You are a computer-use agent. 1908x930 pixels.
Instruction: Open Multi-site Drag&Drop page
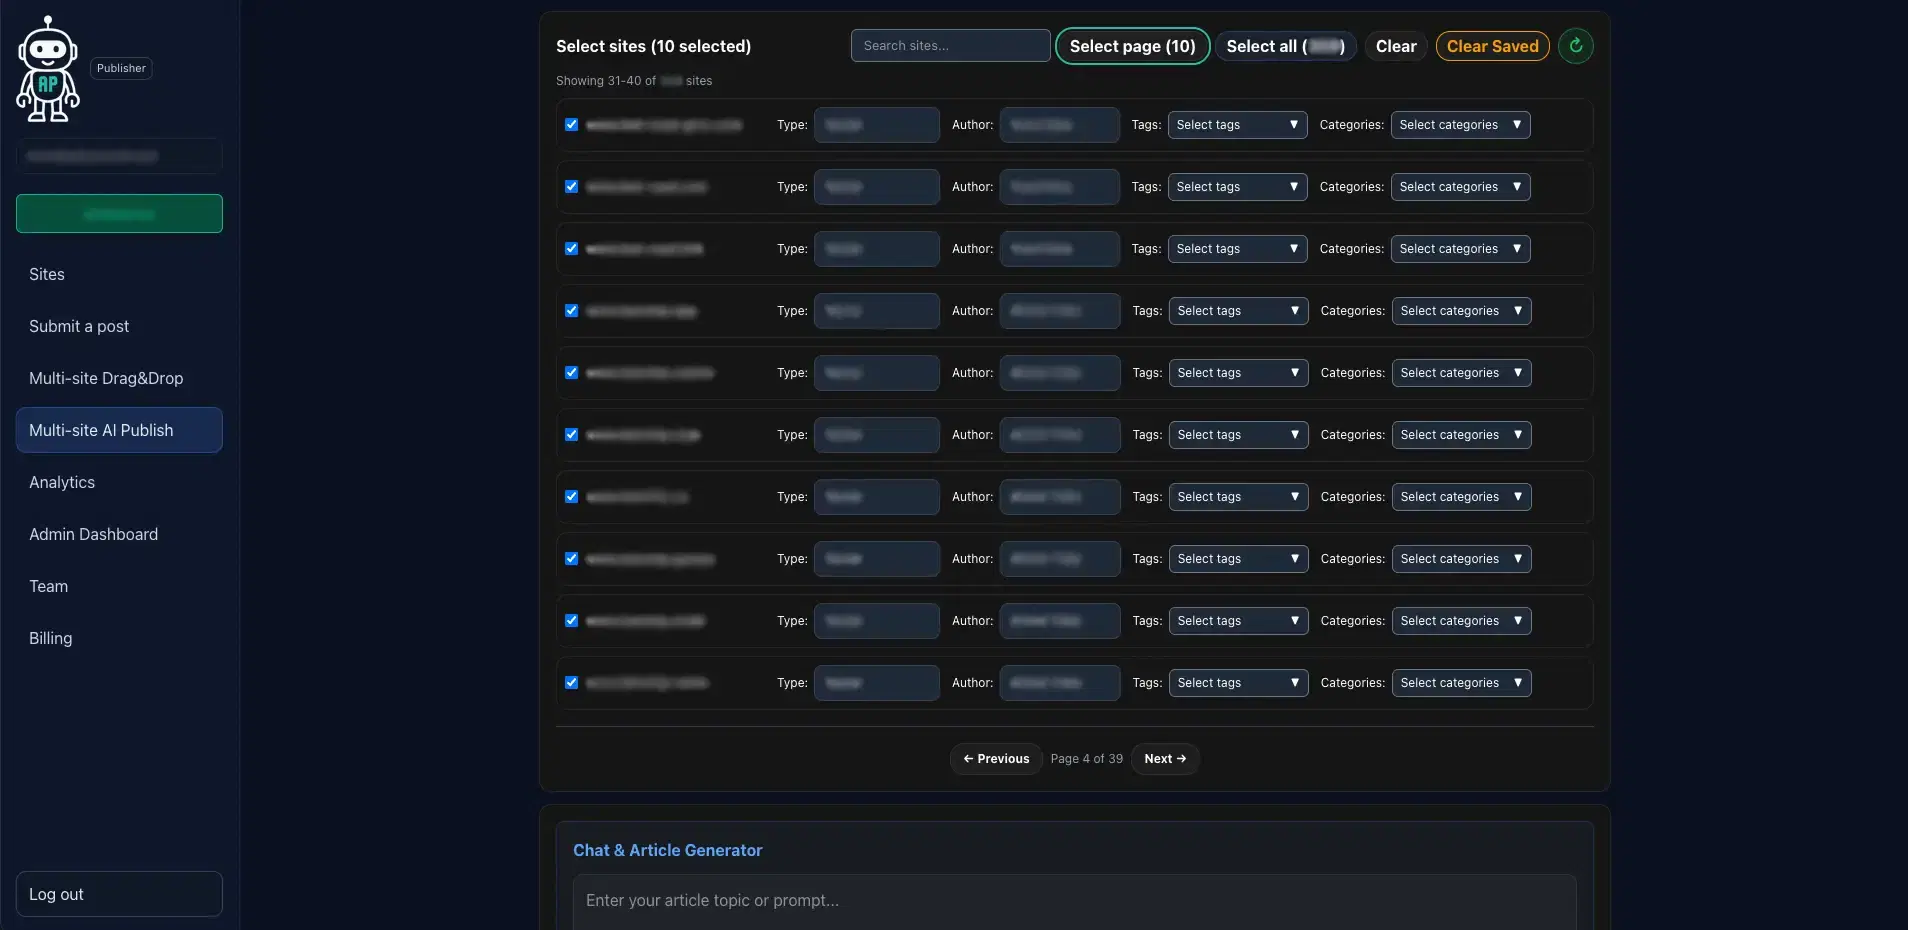point(119,378)
